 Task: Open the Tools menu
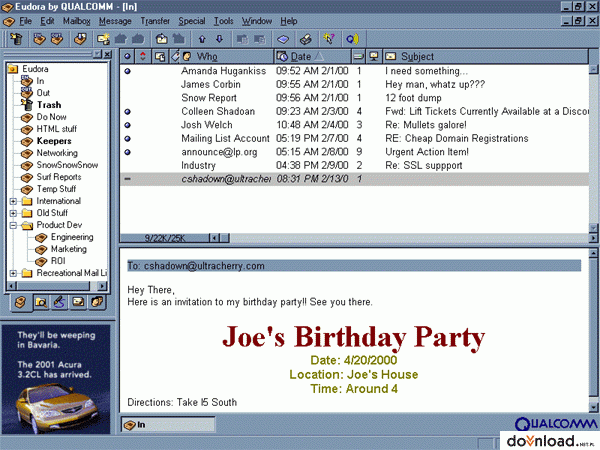point(223,21)
